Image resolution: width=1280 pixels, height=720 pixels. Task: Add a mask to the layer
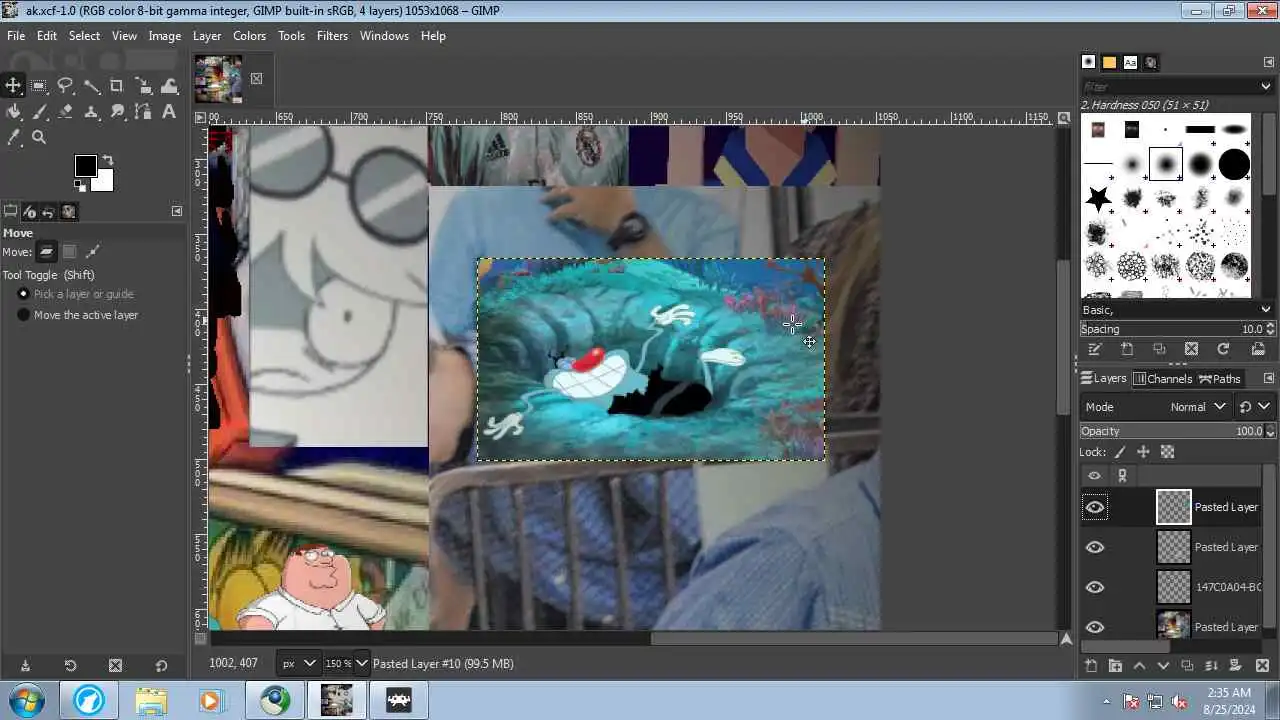click(1235, 666)
